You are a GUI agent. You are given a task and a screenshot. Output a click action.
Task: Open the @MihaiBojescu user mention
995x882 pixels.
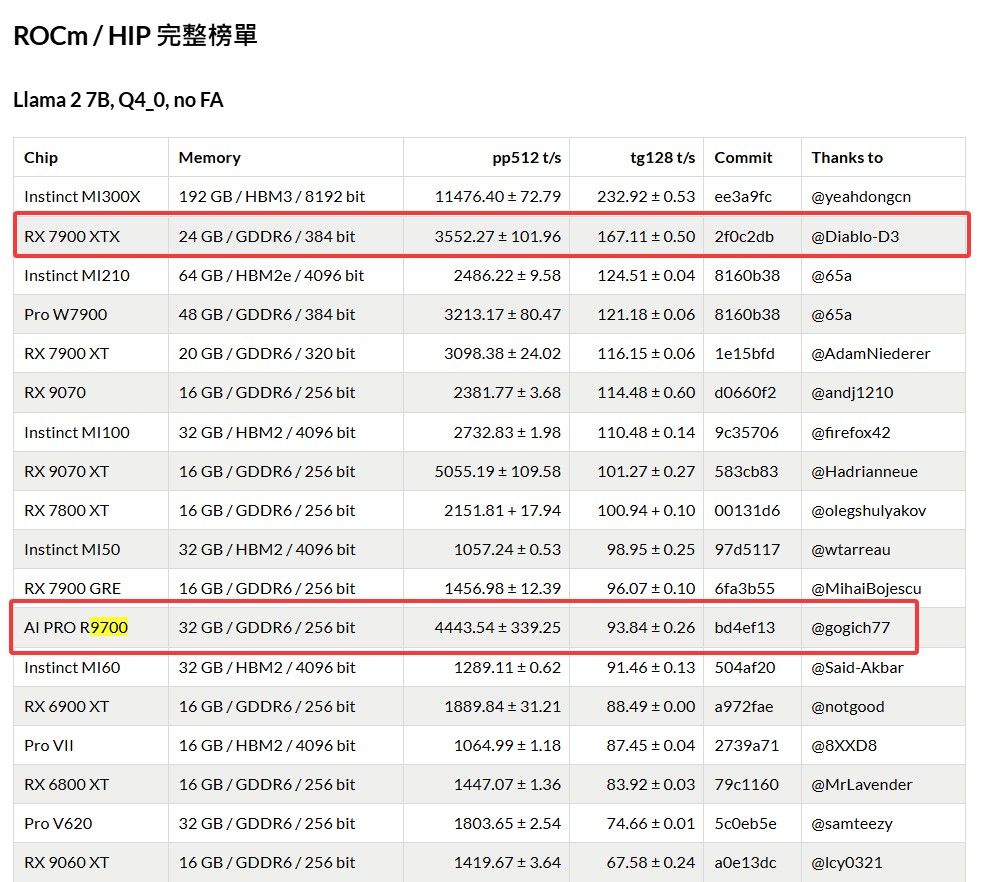(866, 589)
